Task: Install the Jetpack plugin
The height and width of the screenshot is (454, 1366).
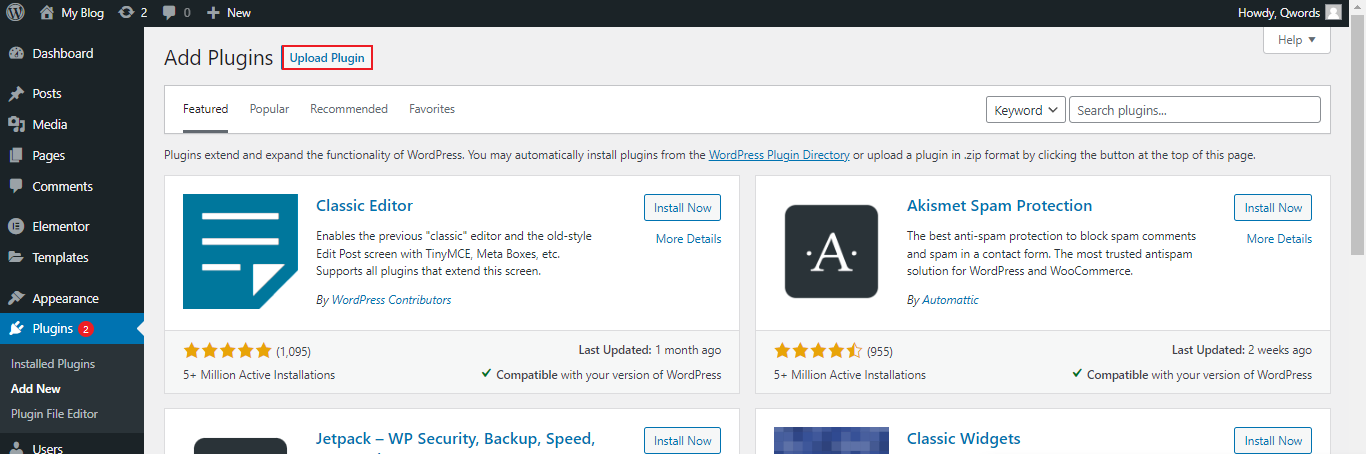Action: coord(682,441)
